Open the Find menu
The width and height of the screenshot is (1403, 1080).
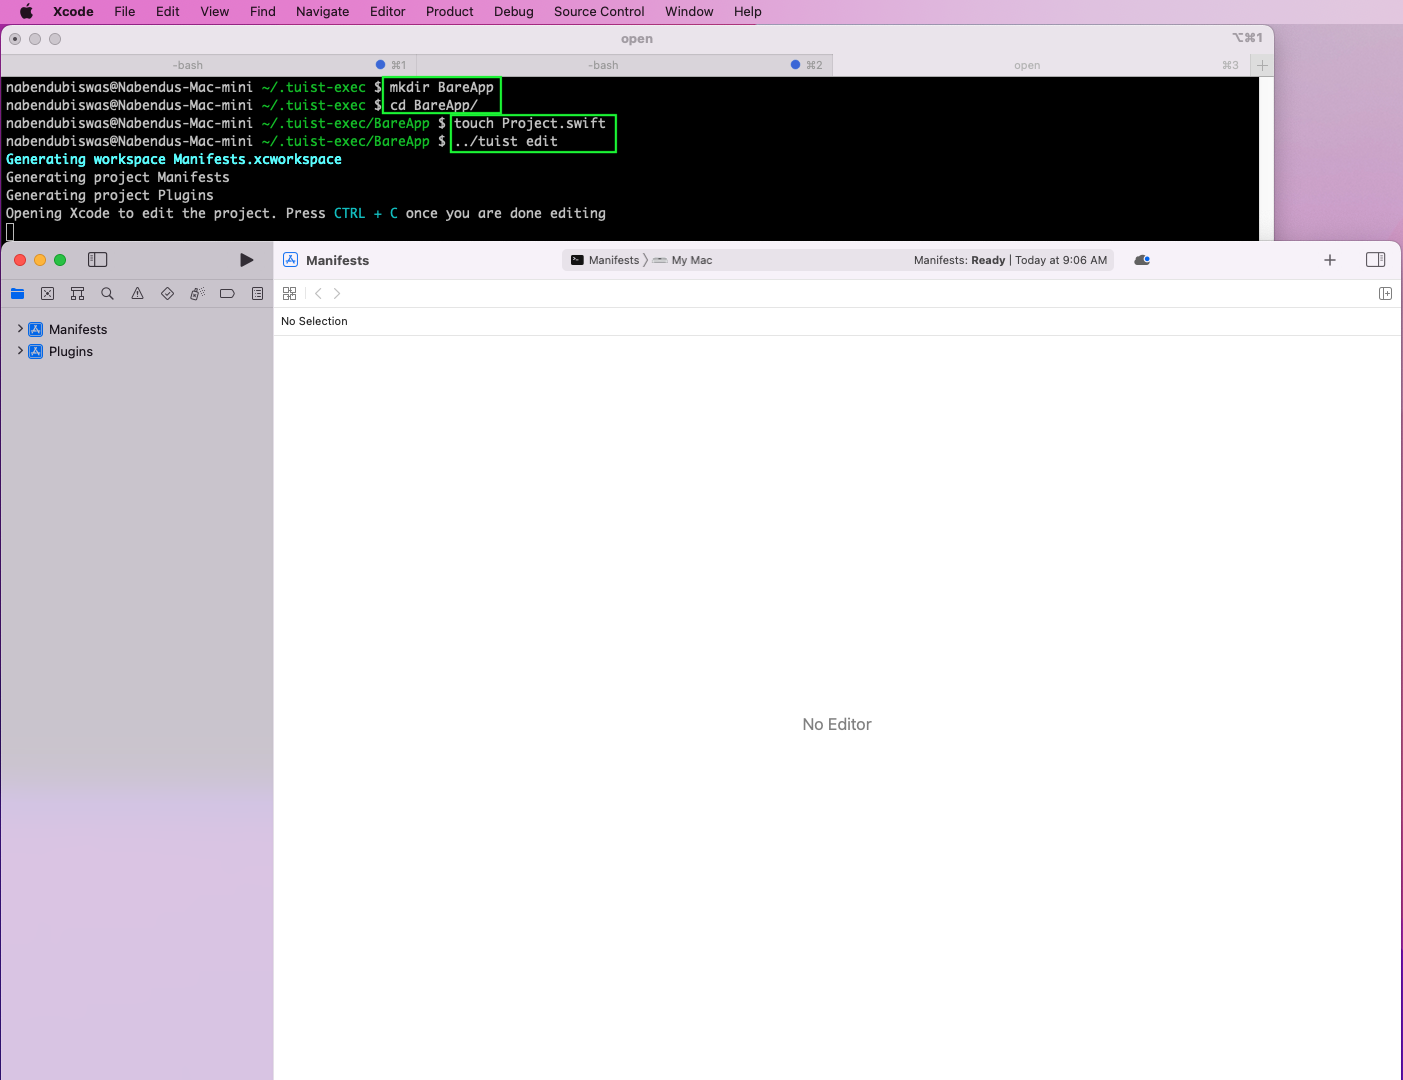[x=263, y=12]
